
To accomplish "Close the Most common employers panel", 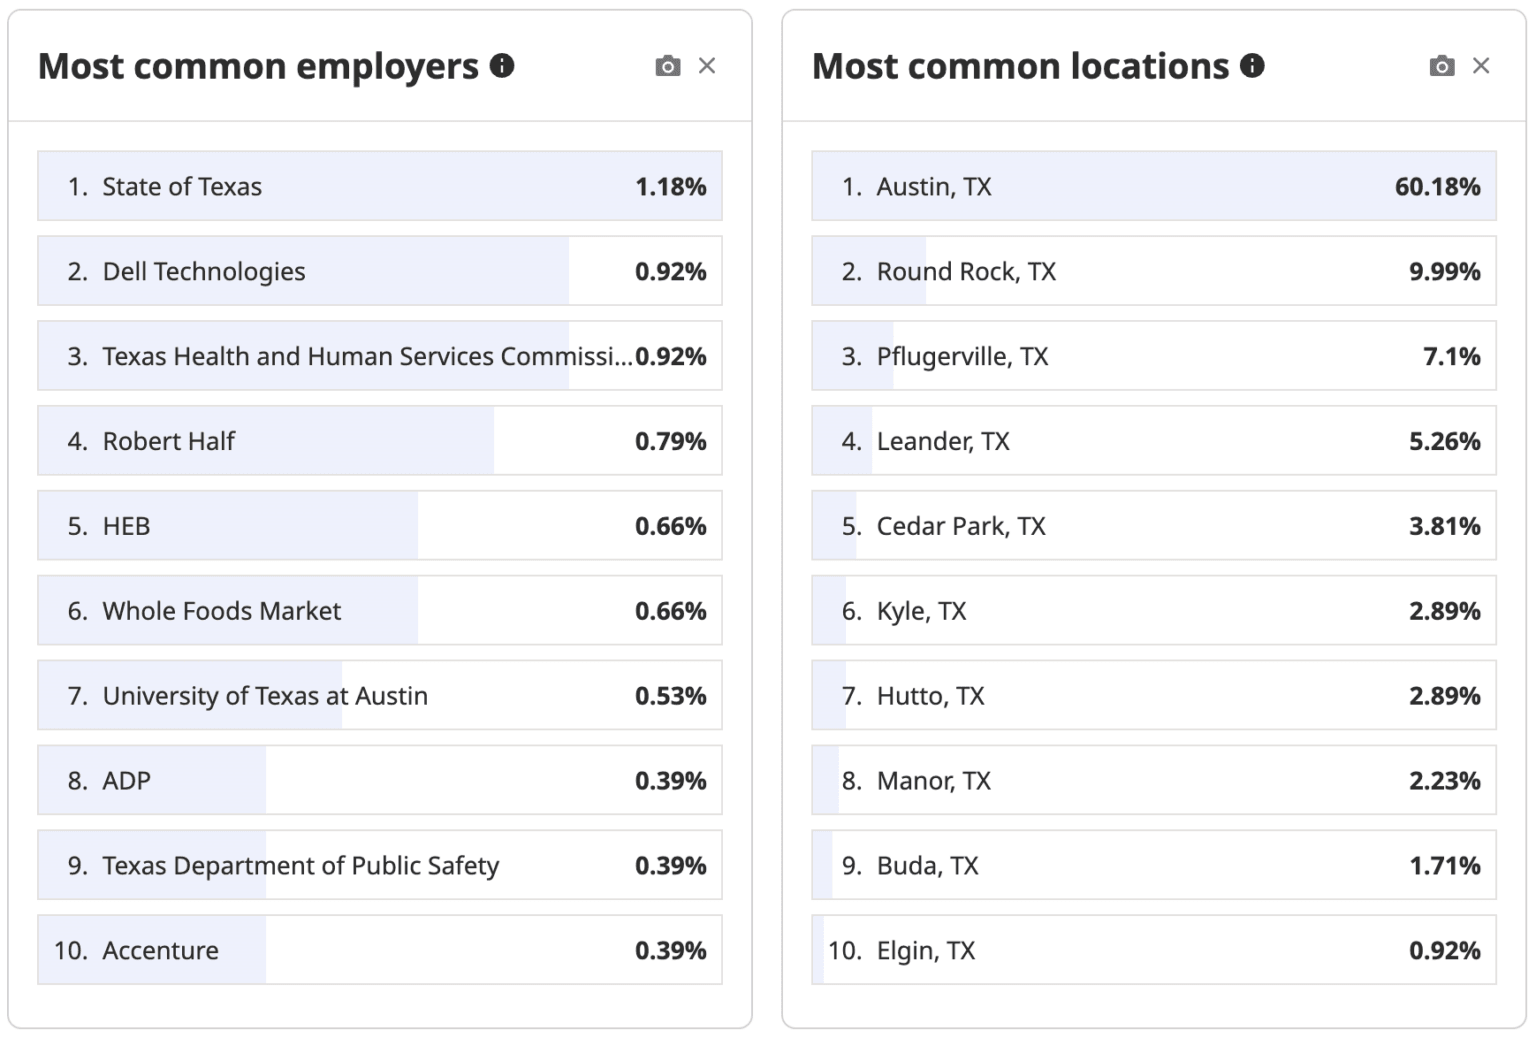I will 708,66.
